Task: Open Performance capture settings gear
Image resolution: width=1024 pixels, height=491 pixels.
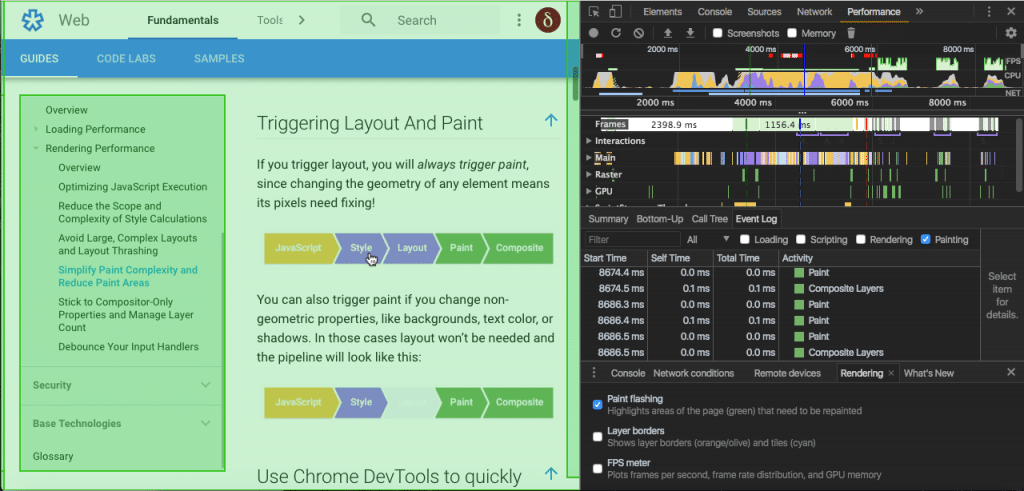Action: 1010,33
